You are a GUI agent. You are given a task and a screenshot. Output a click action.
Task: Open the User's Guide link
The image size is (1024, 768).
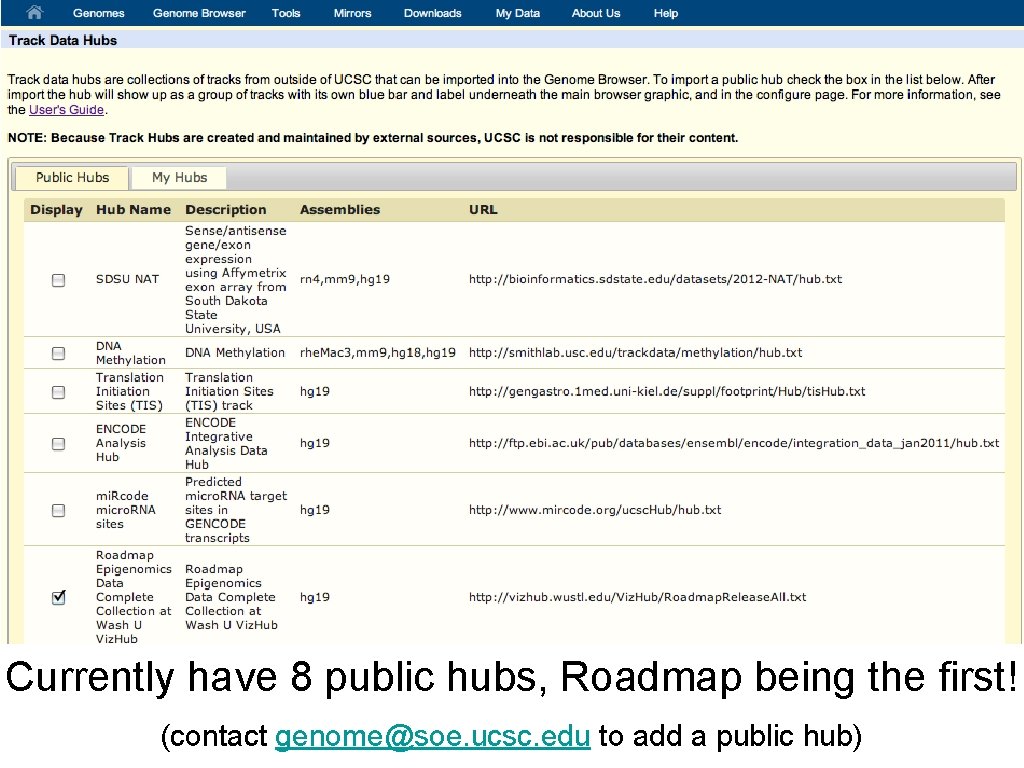(x=66, y=109)
